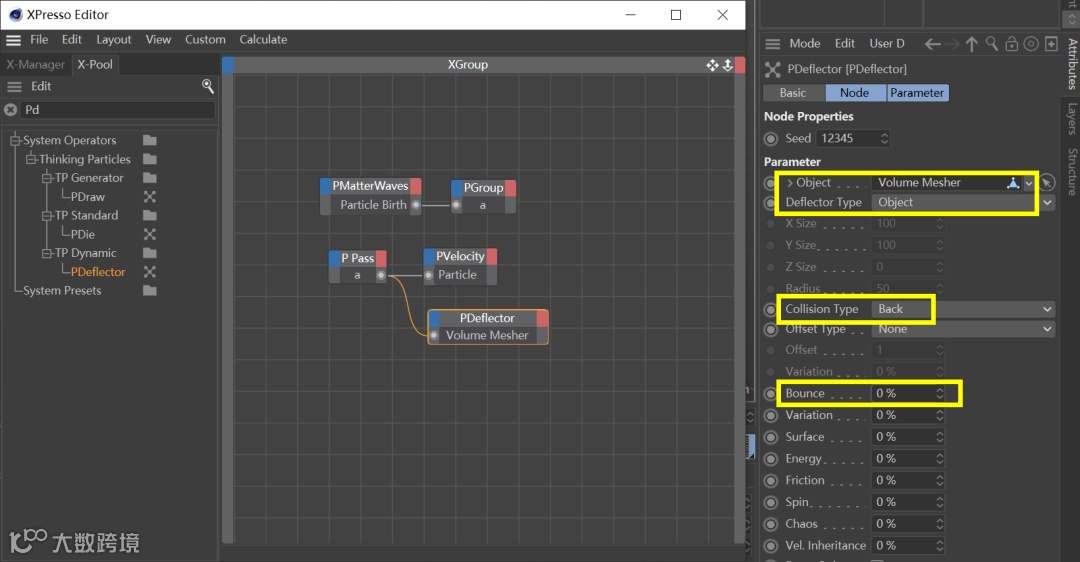Lock the Attributes panel element
1080x562 pixels.
point(1011,44)
